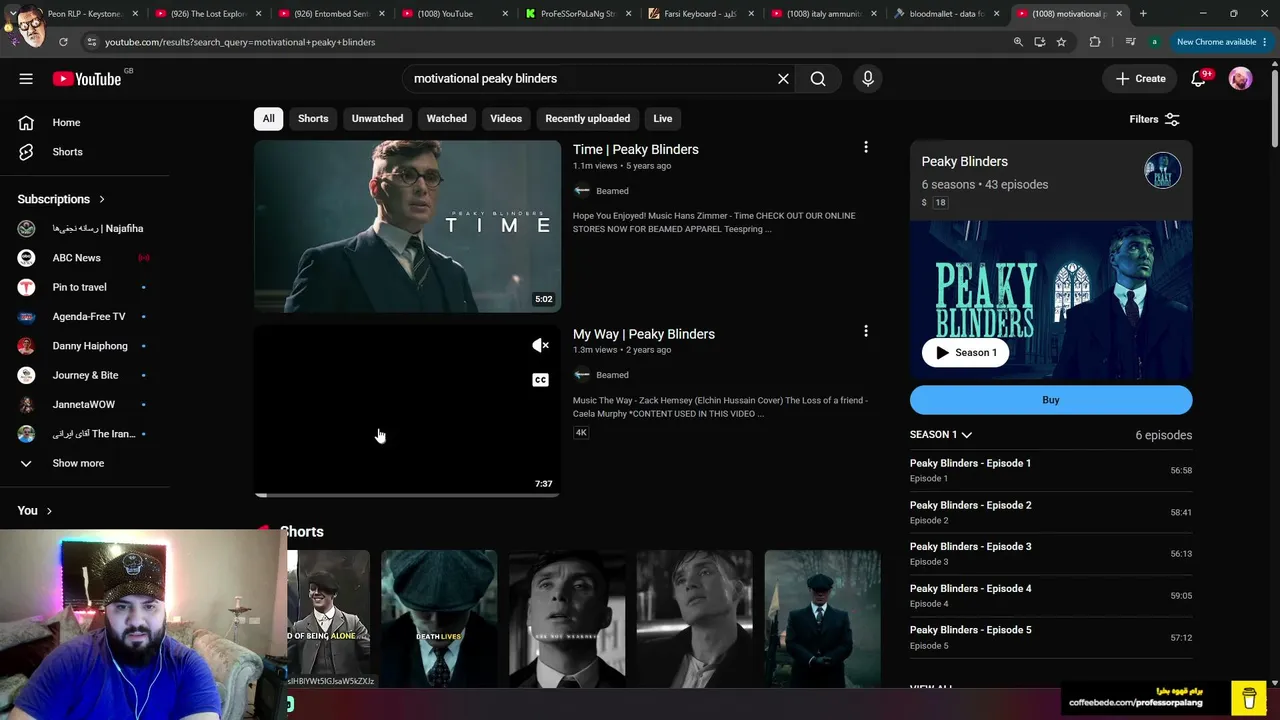Open the Chrome media controls icon
The width and height of the screenshot is (1280, 720).
(x=1130, y=42)
